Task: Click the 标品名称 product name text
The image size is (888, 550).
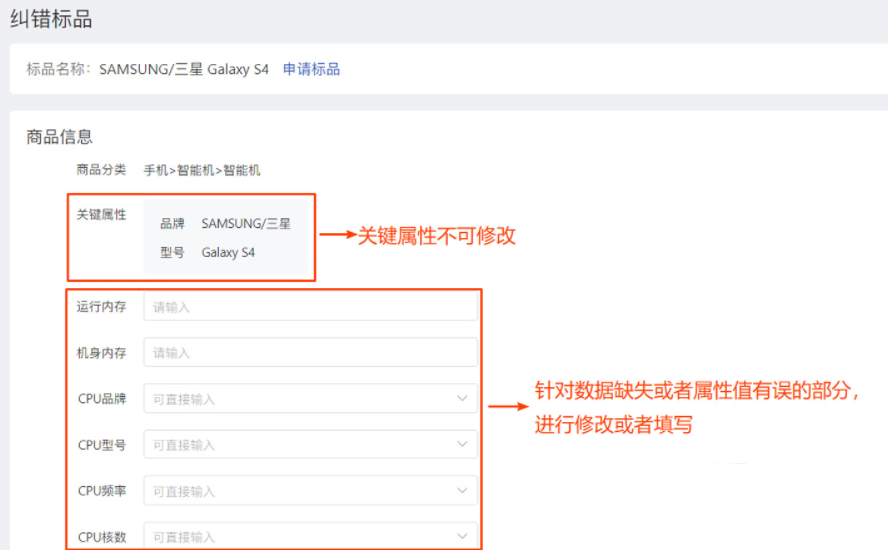Action: [183, 69]
